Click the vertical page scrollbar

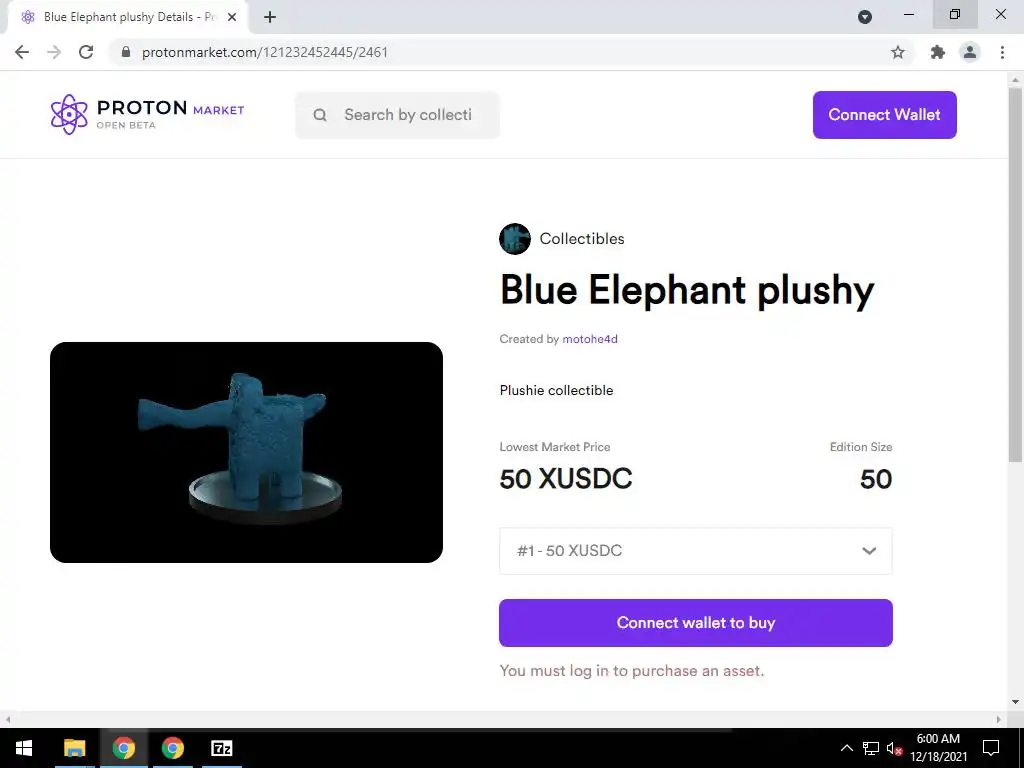(x=1015, y=274)
